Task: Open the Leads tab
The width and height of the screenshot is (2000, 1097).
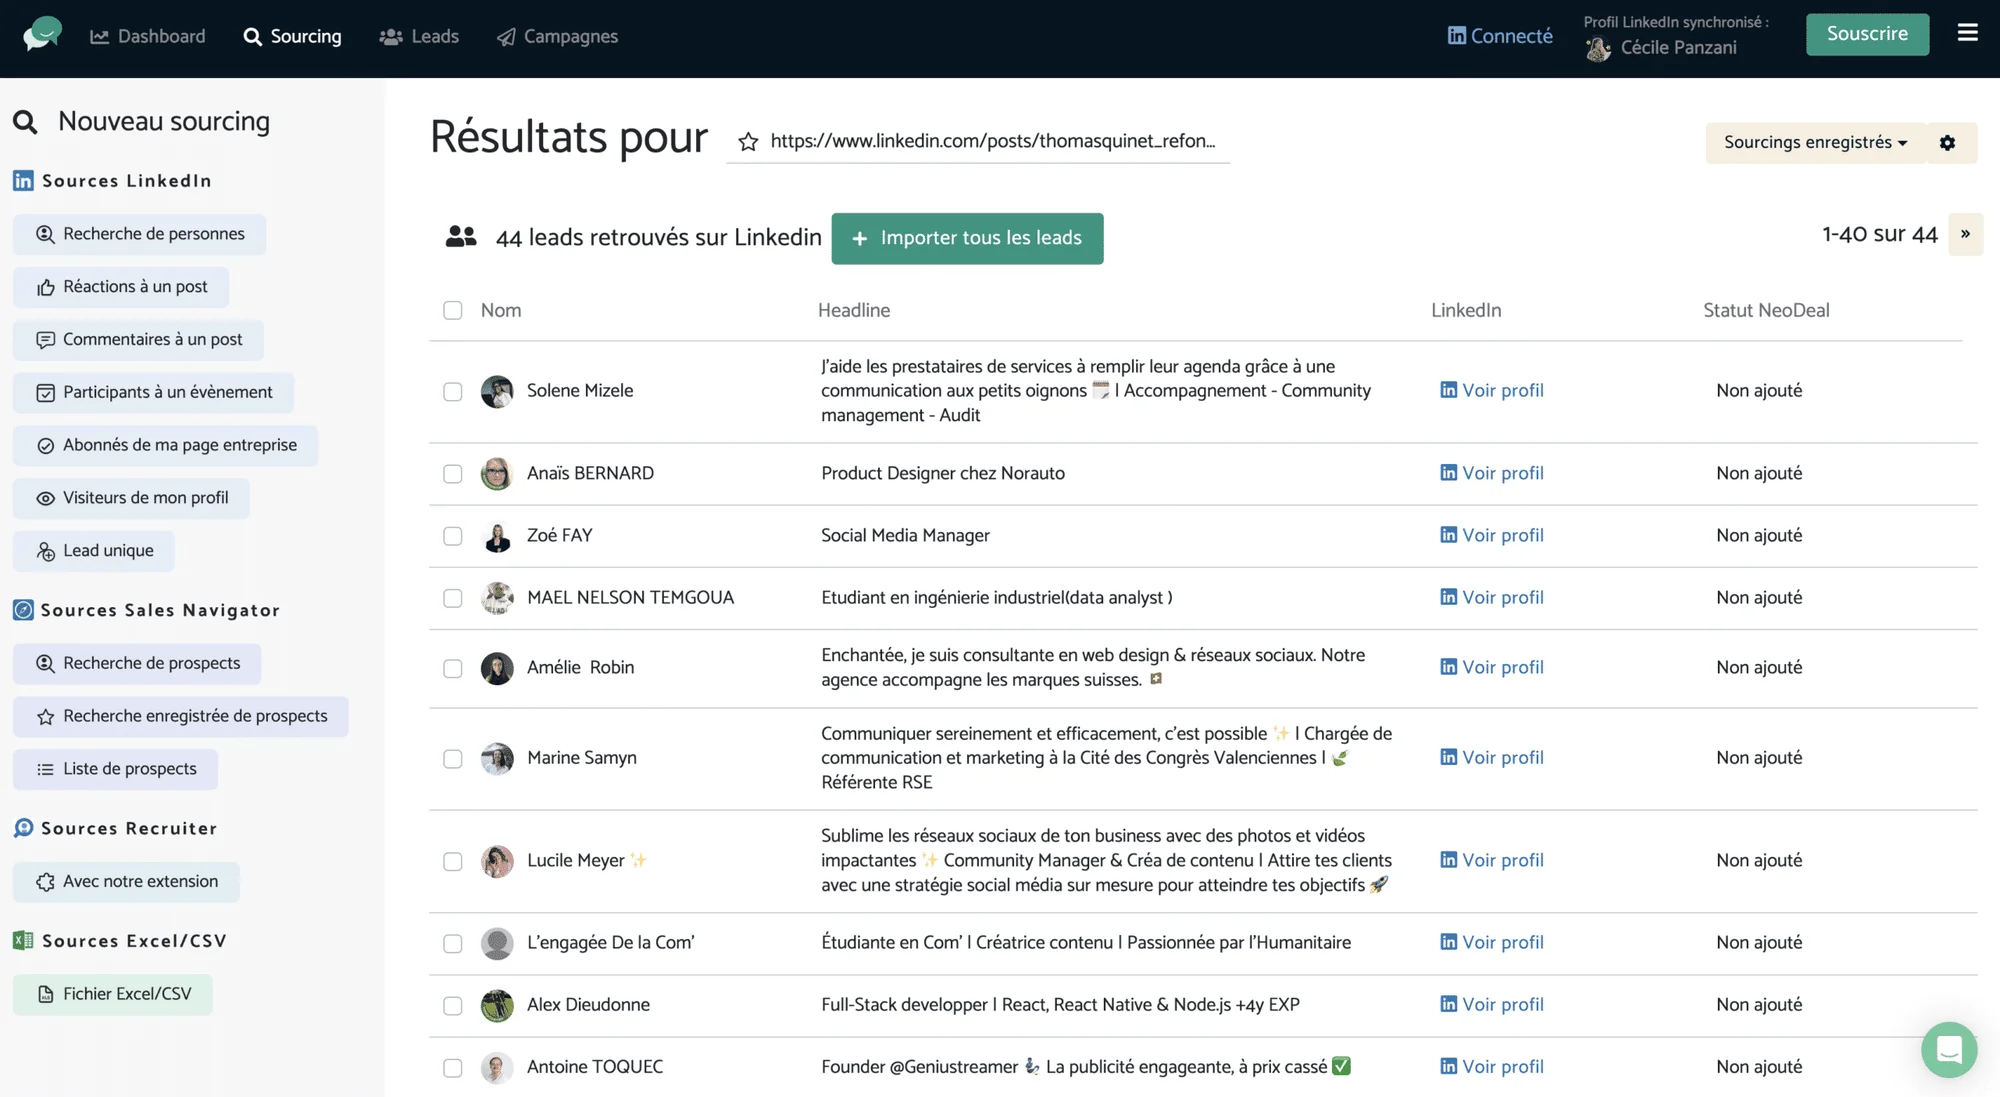Action: [419, 36]
